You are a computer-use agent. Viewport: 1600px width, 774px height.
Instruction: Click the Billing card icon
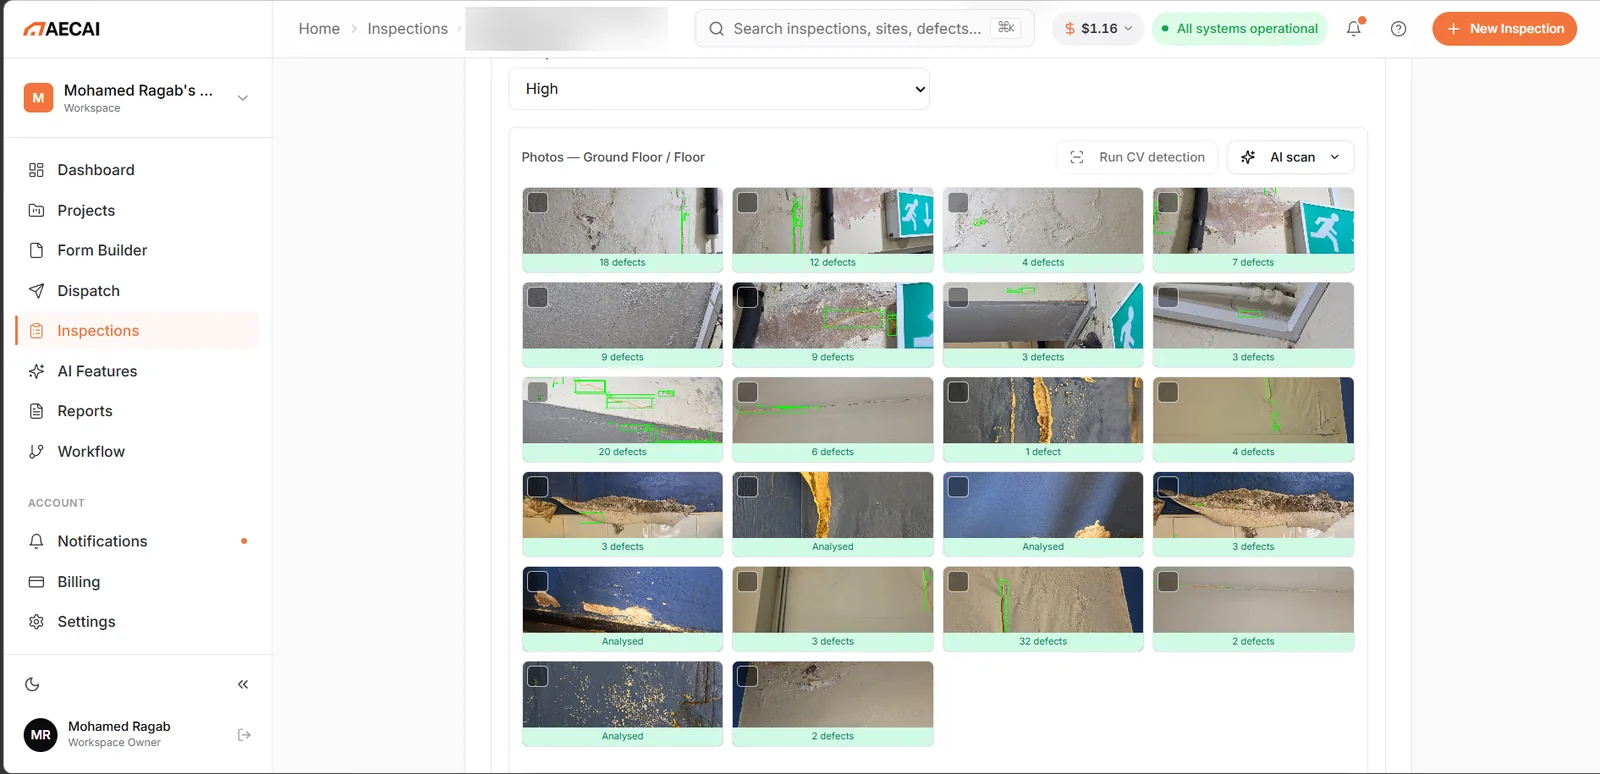pyautogui.click(x=37, y=582)
